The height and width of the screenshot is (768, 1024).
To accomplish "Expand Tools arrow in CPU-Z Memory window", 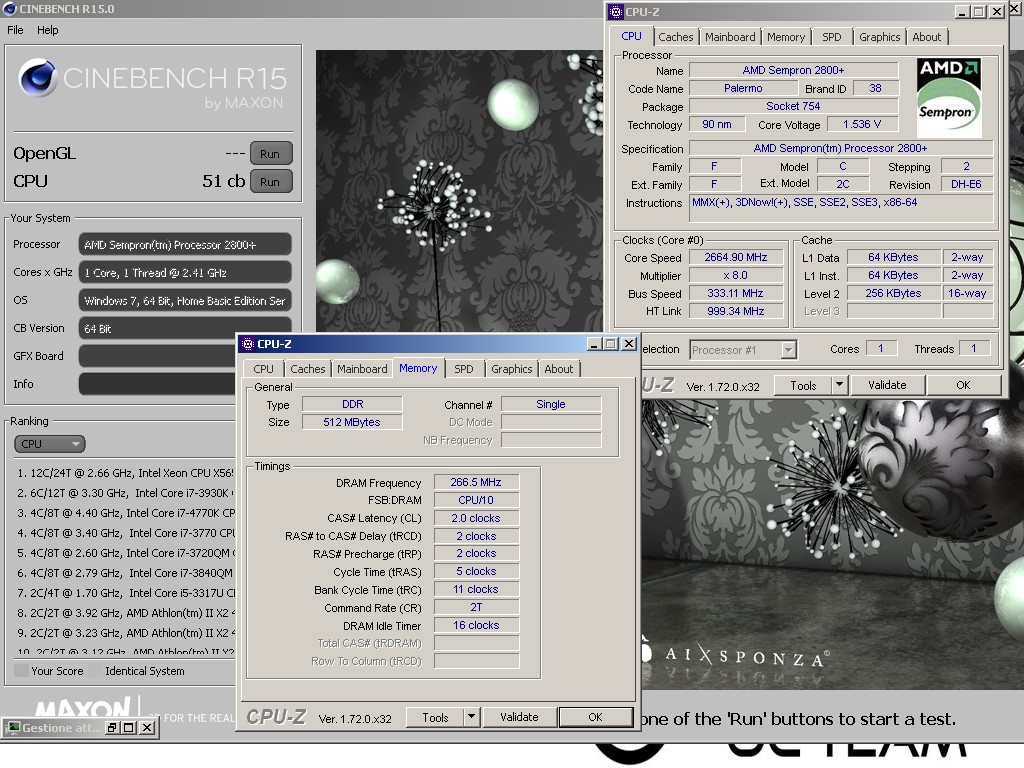I will coord(472,717).
